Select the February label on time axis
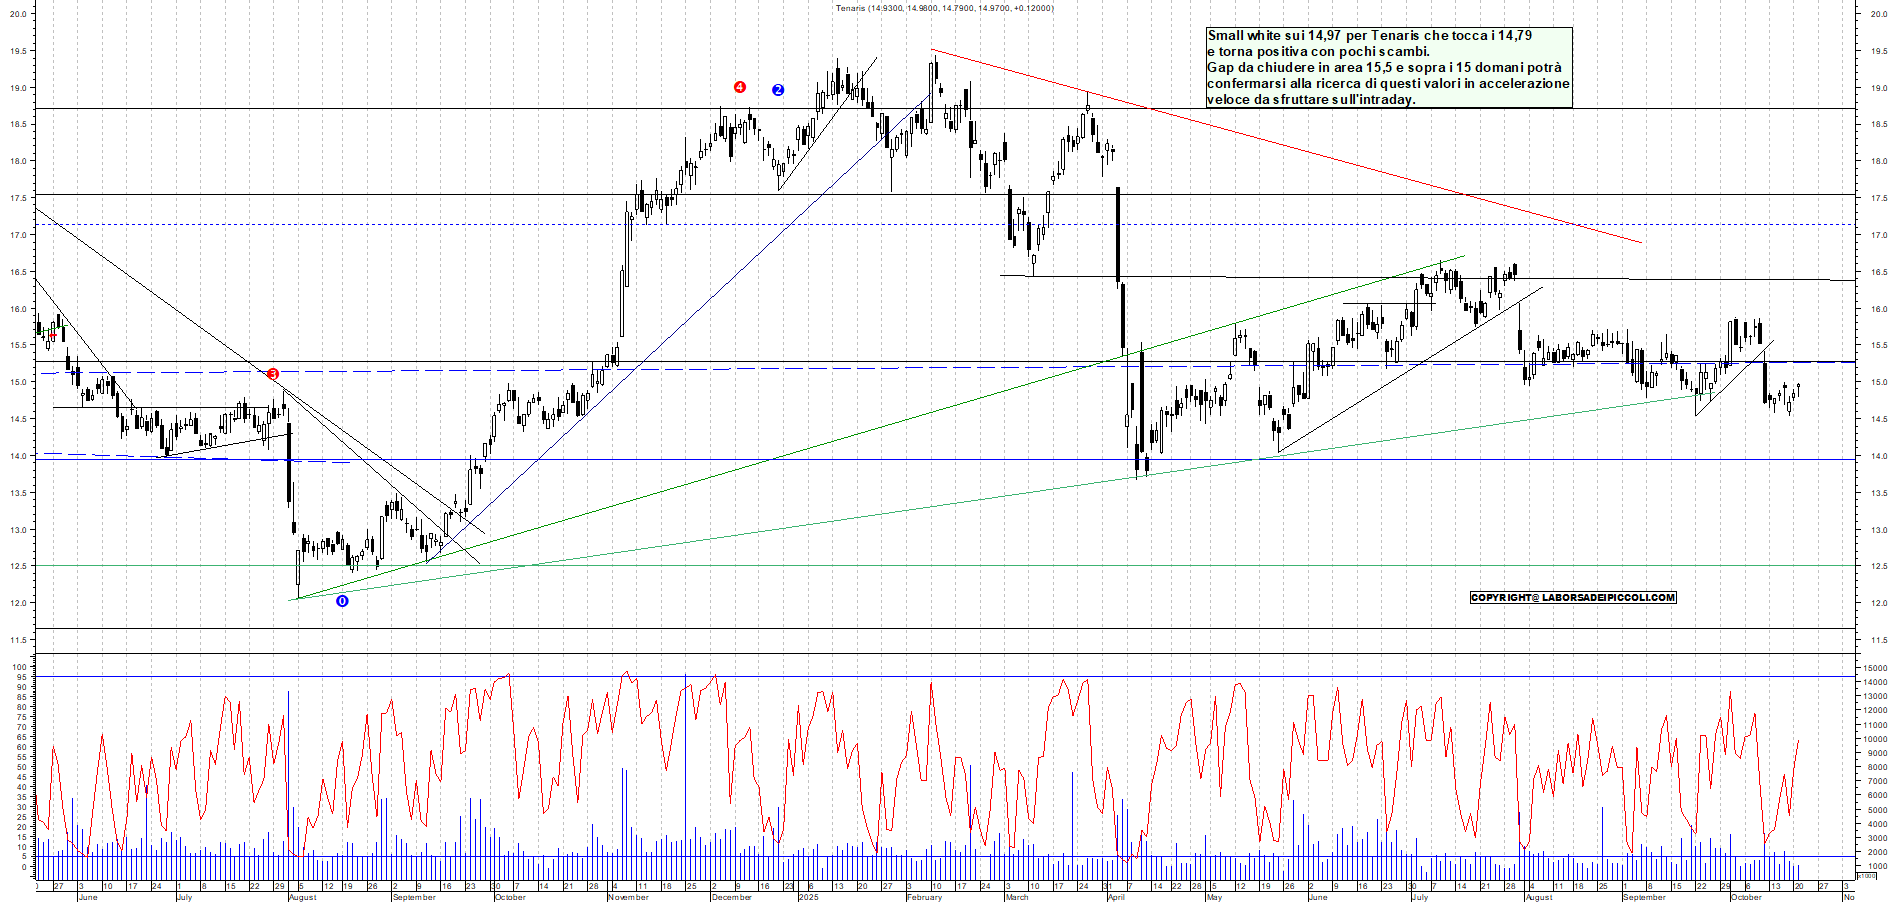The height and width of the screenshot is (902, 1890). coord(924,897)
